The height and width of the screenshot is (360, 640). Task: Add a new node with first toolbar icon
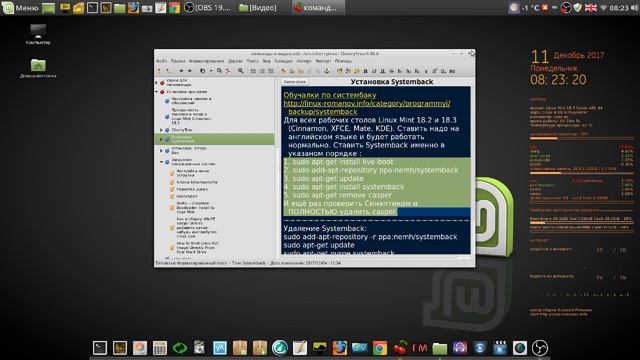[160, 71]
